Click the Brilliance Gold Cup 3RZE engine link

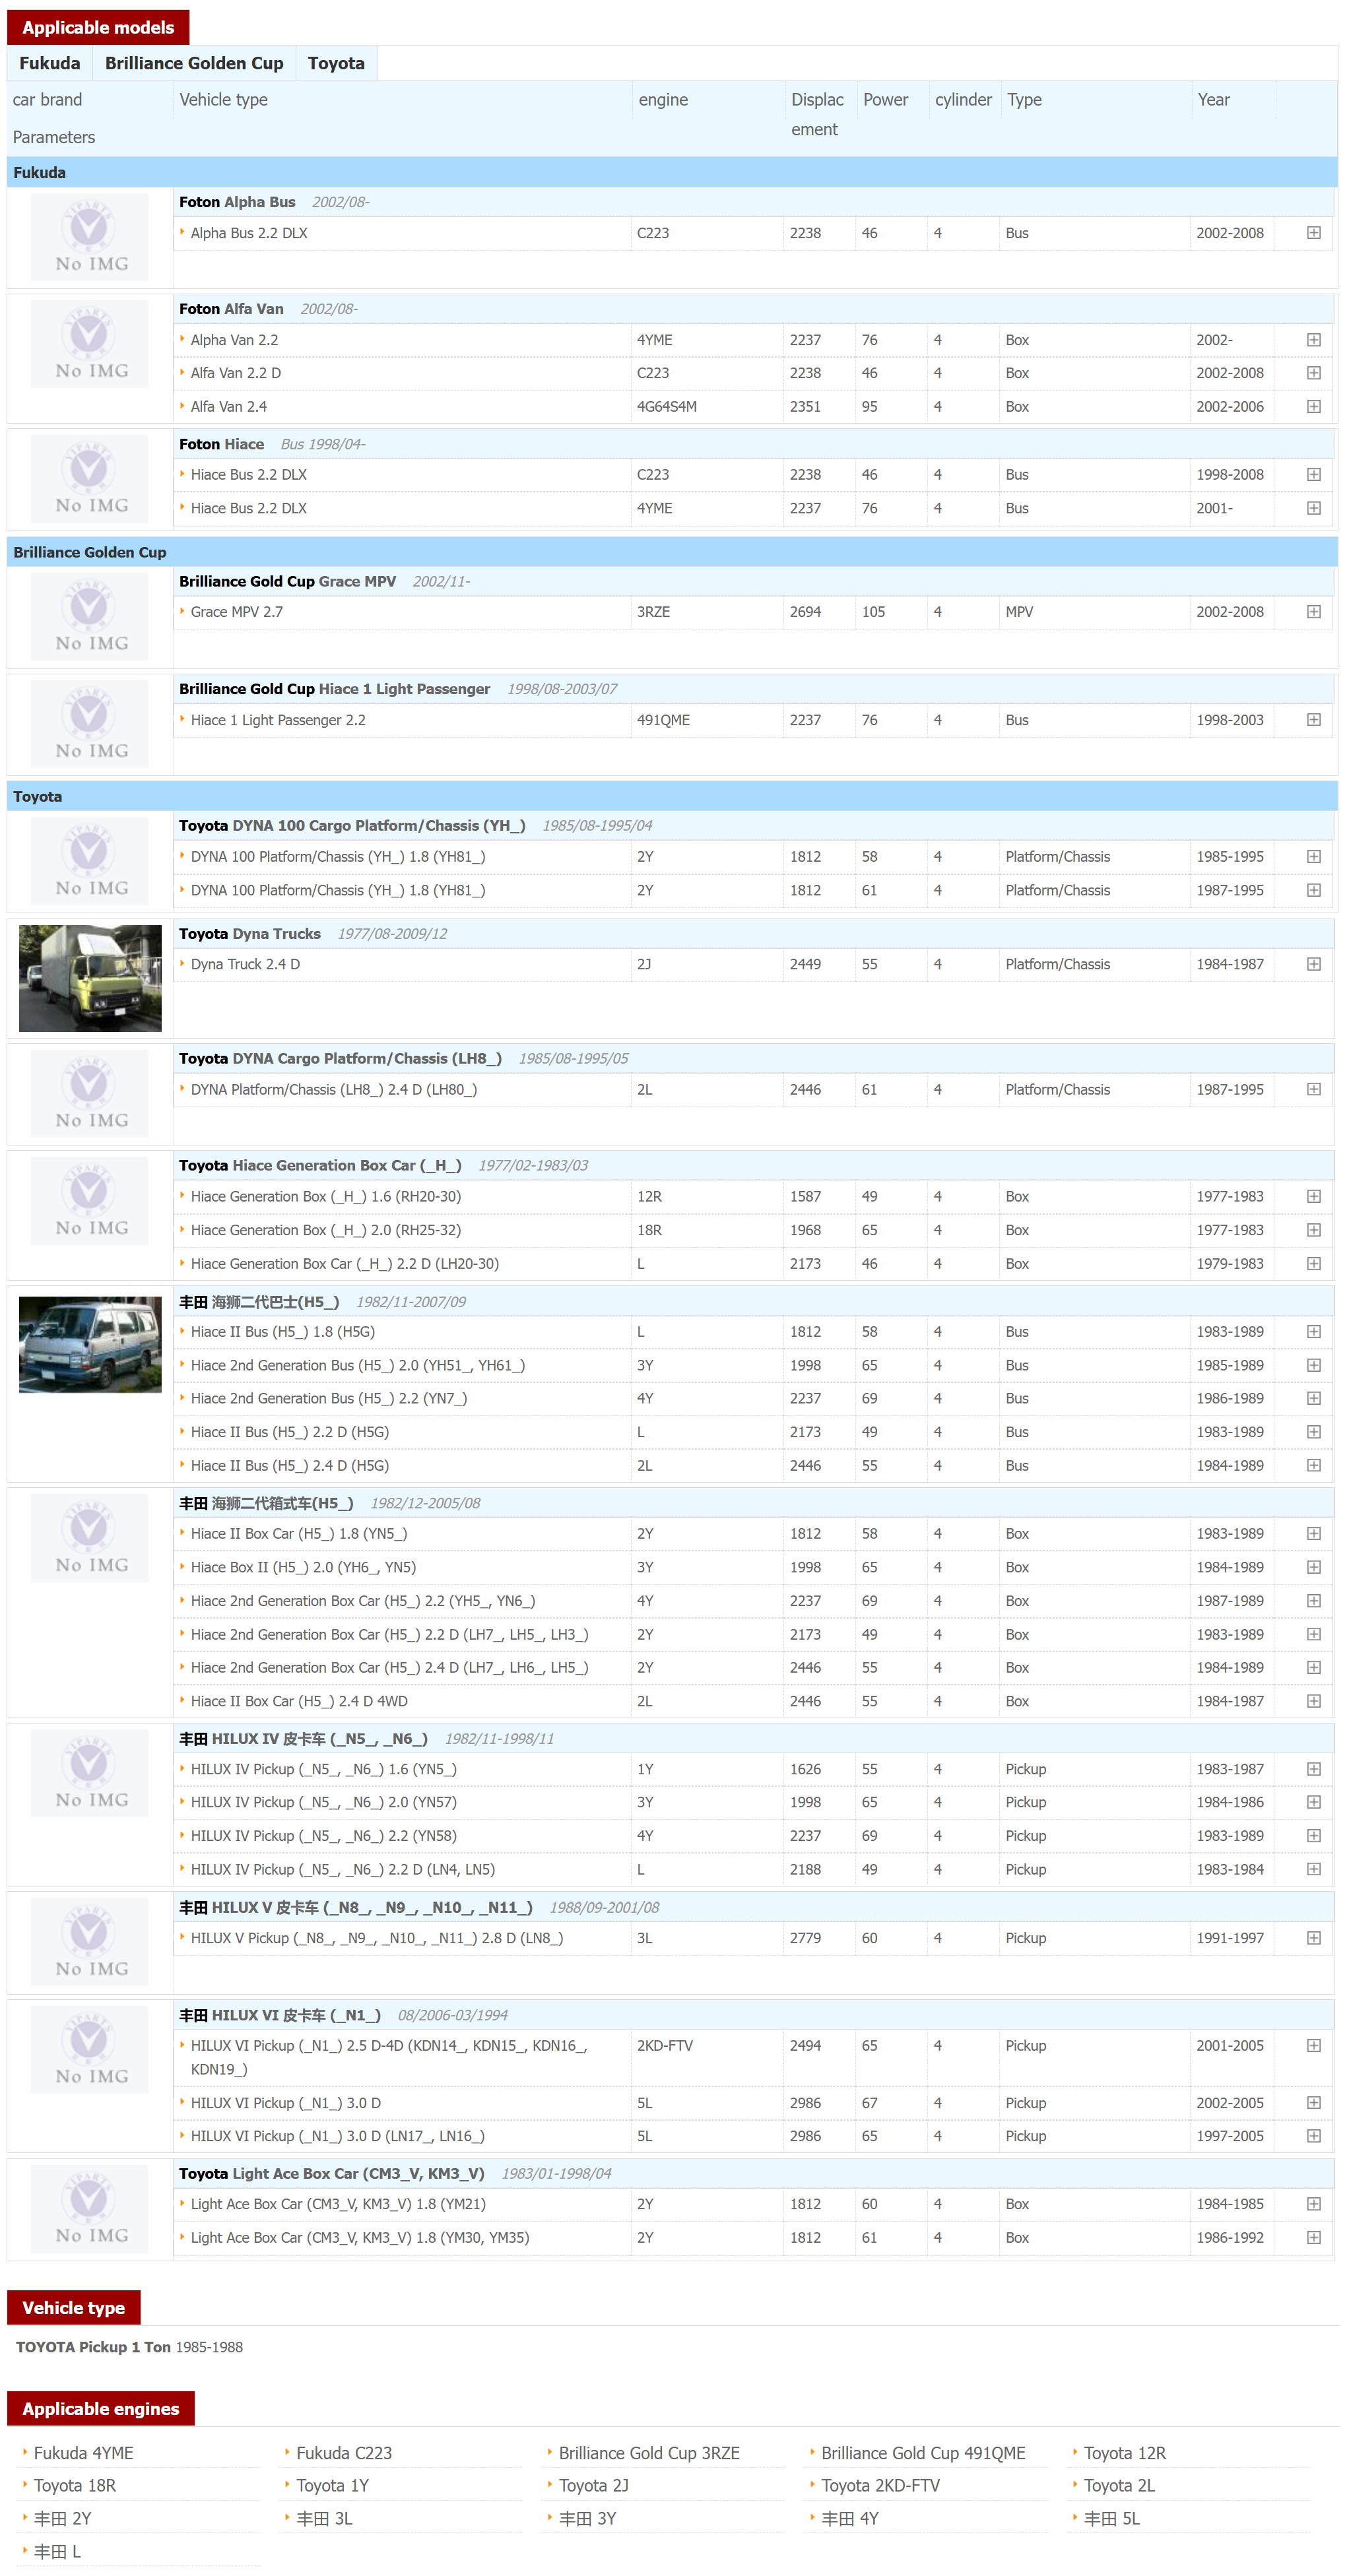coord(649,2453)
